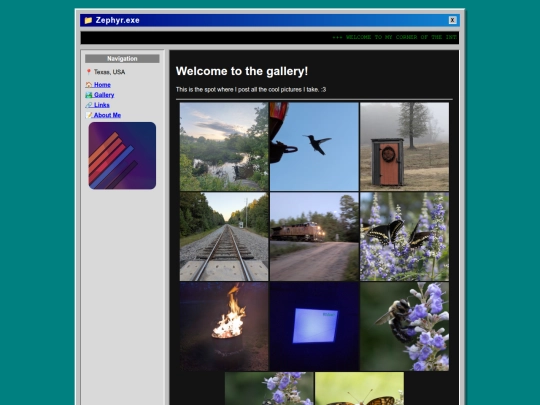540x405 pixels.
Task: Open the black swallowtail butterflies photo
Action: click(x=404, y=237)
